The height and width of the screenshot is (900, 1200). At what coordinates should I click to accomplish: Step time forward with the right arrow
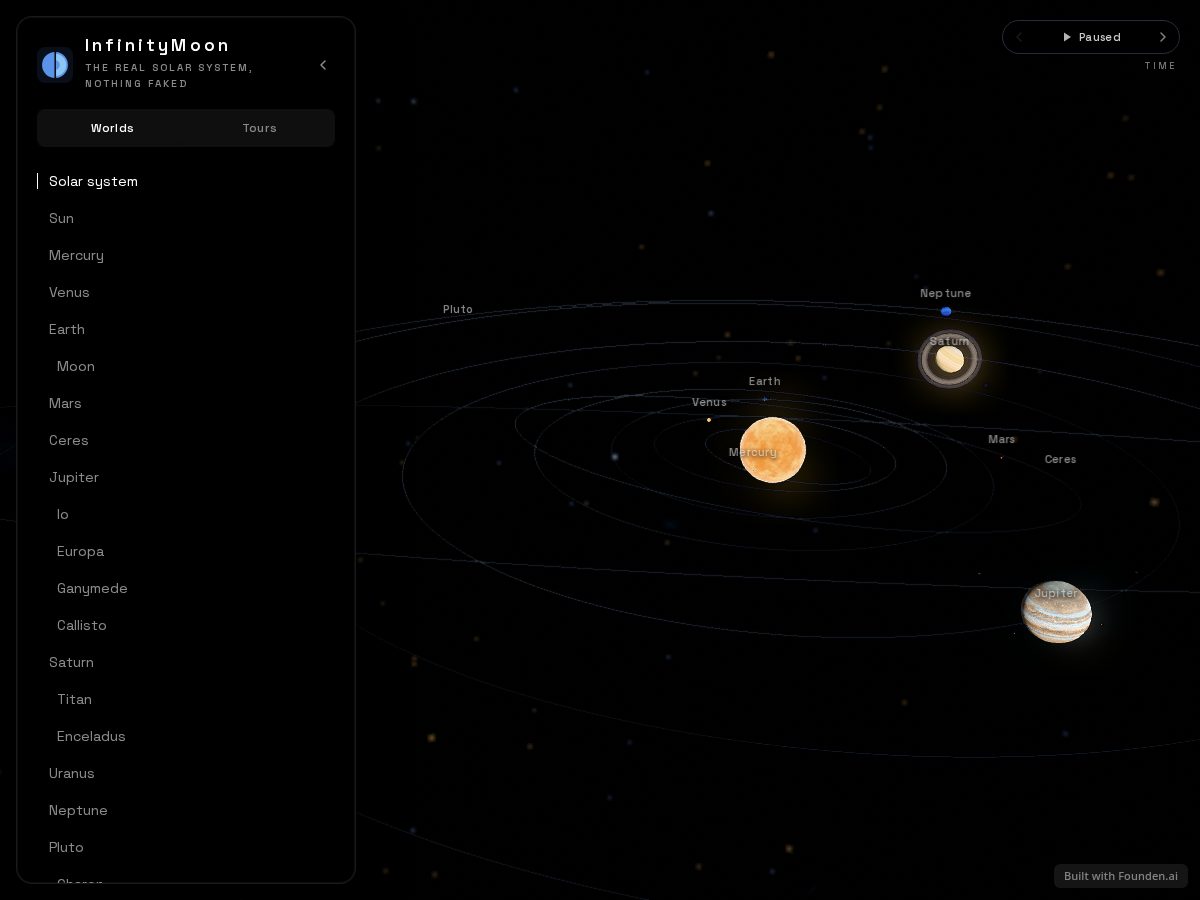[x=1162, y=37]
